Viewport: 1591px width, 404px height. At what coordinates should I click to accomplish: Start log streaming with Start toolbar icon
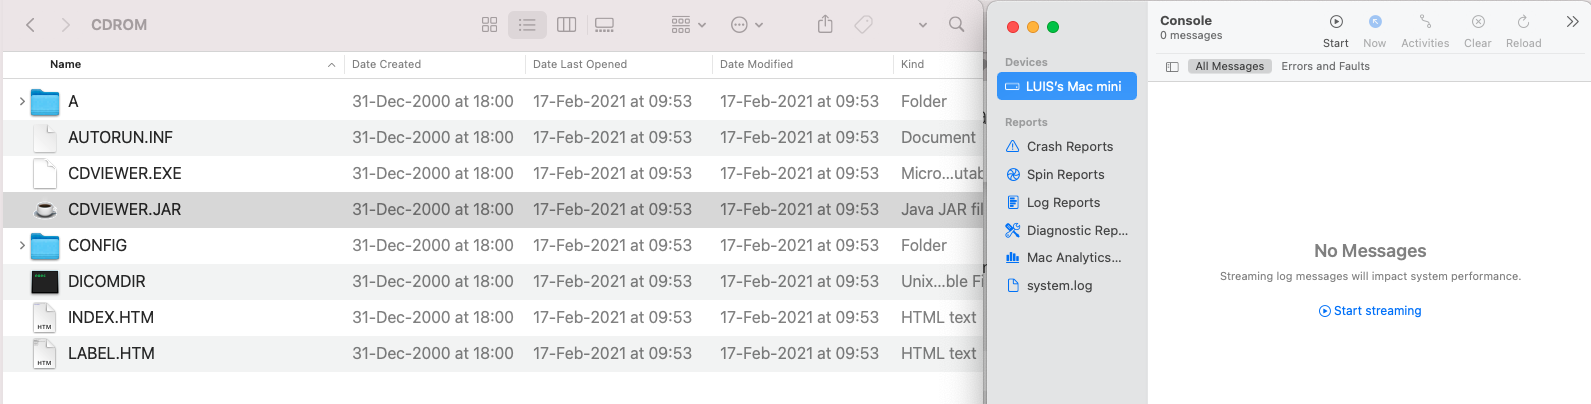1336,22
